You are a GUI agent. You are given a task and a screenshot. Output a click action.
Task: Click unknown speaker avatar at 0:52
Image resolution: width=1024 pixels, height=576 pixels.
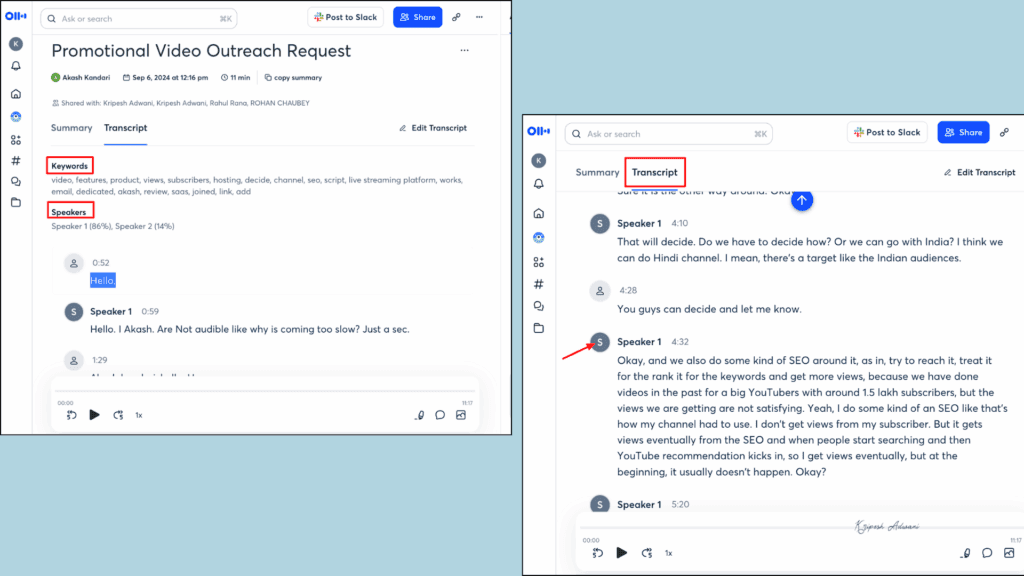[74, 263]
